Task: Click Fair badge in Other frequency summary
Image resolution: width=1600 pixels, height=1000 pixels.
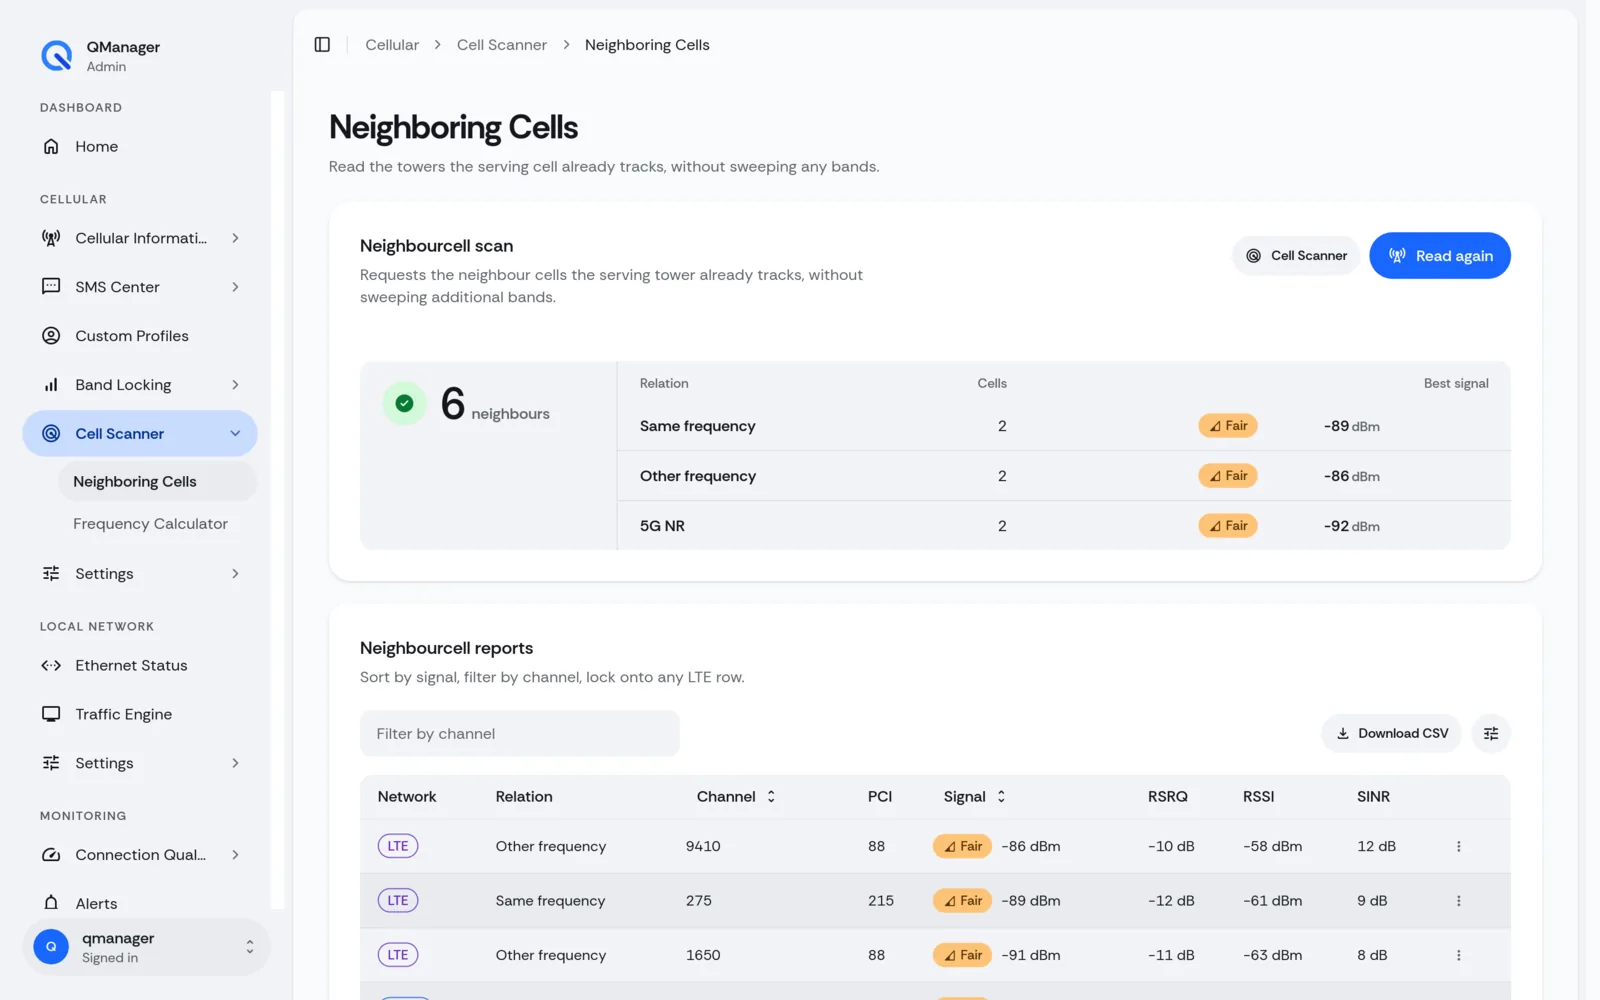Action: pos(1228,476)
